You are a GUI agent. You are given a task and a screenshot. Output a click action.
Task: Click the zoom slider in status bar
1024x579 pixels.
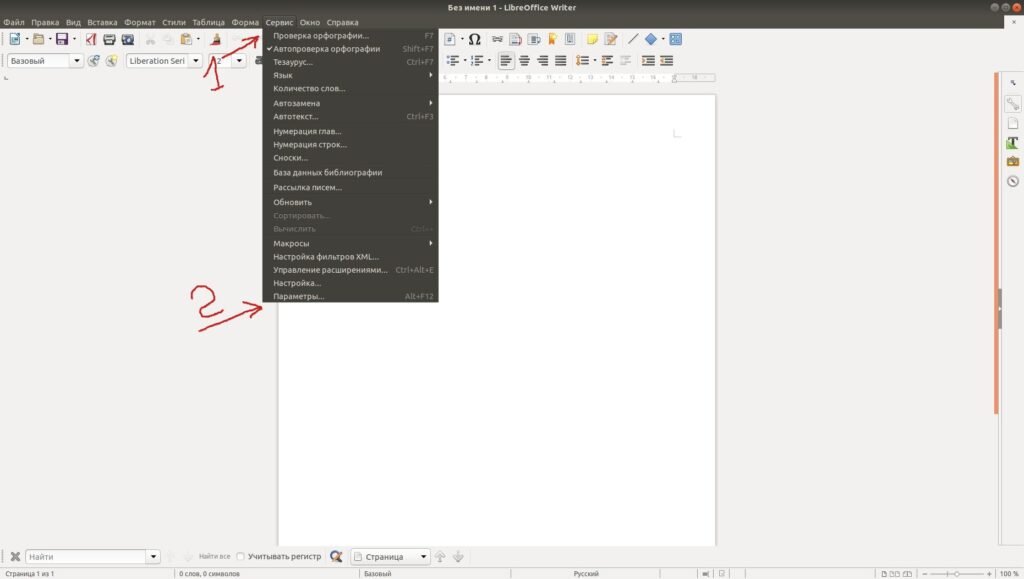[957, 574]
